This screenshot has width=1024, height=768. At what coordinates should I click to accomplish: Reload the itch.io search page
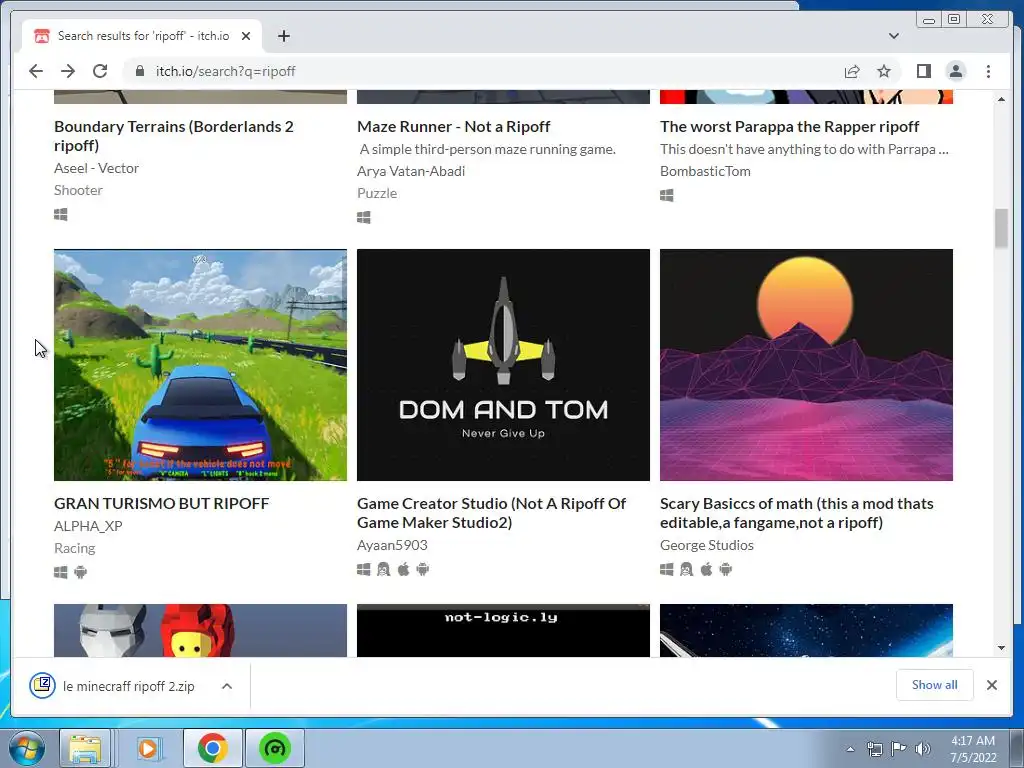click(100, 71)
